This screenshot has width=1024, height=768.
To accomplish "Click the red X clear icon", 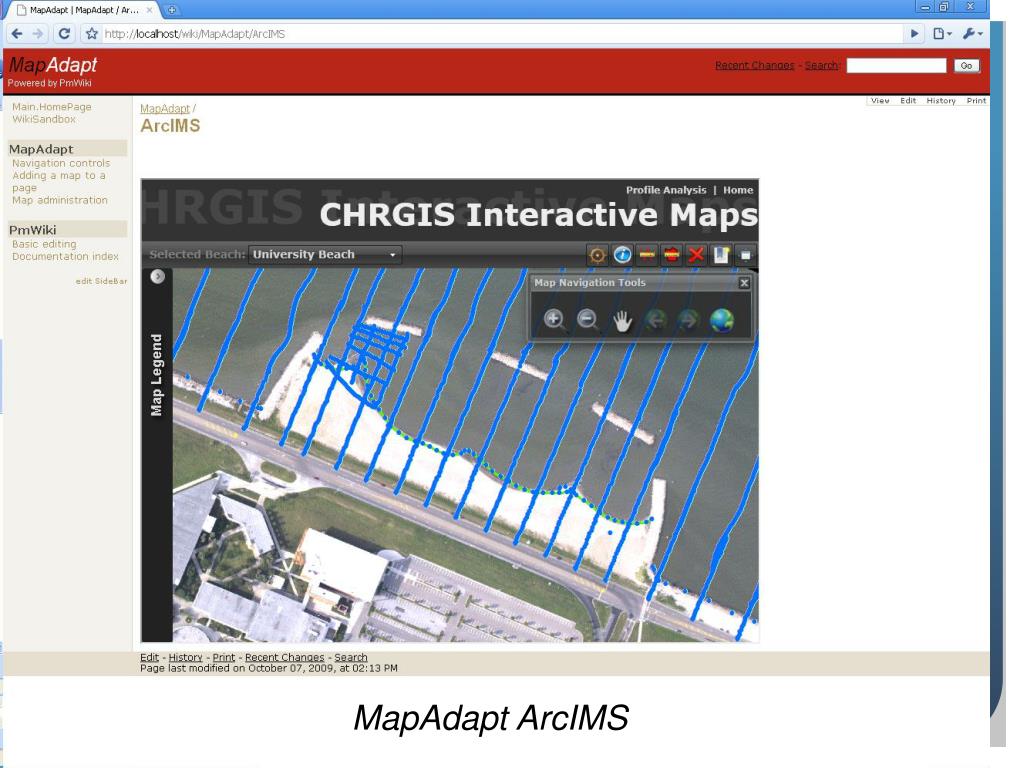I will coord(696,255).
